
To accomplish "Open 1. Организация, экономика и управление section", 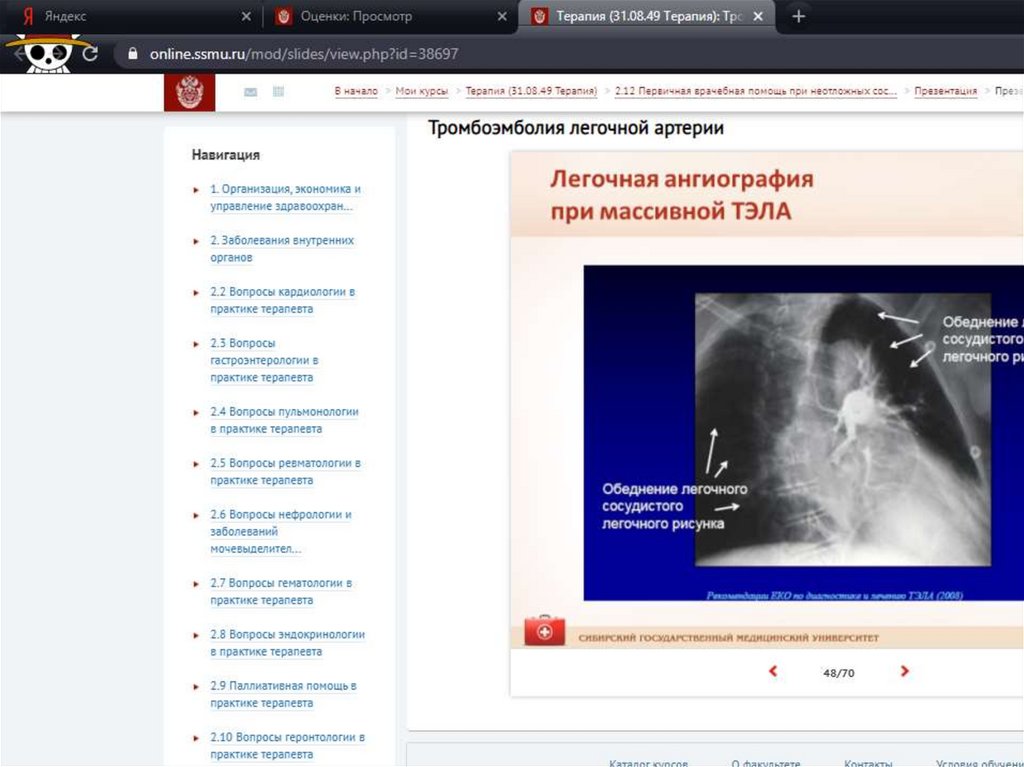I will coord(285,197).
